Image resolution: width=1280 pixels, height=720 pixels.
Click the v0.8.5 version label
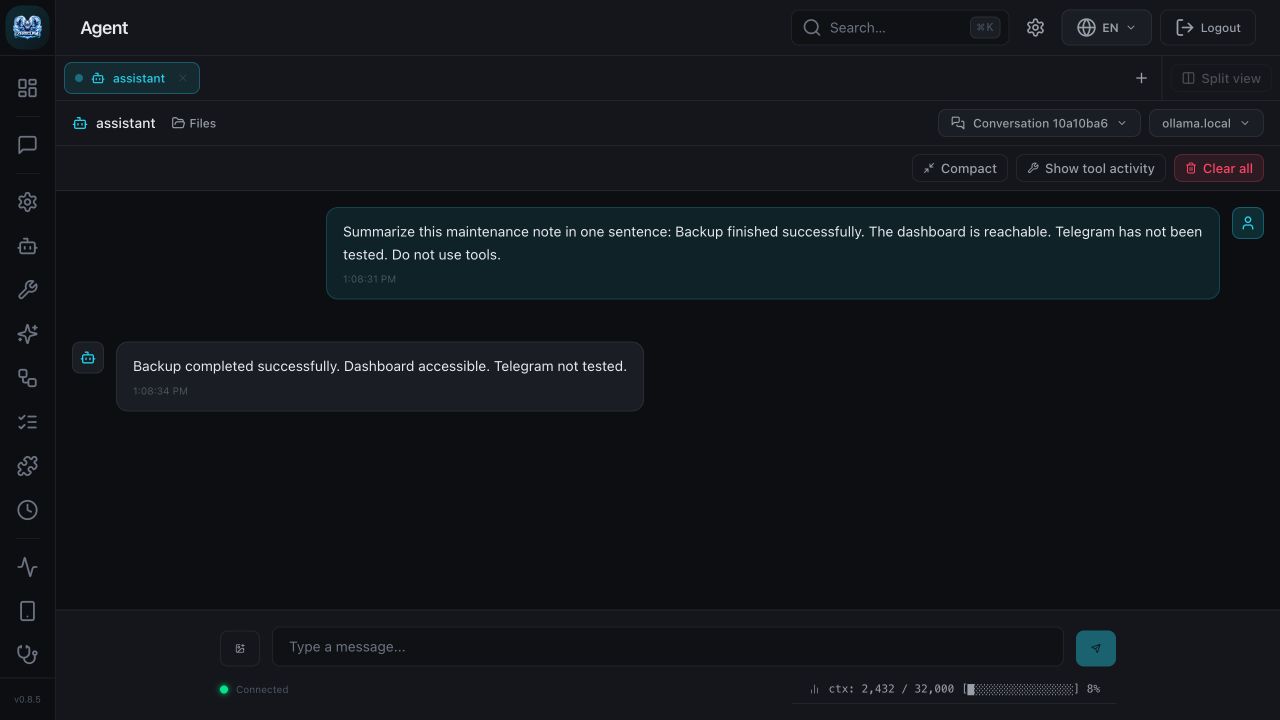pos(27,699)
